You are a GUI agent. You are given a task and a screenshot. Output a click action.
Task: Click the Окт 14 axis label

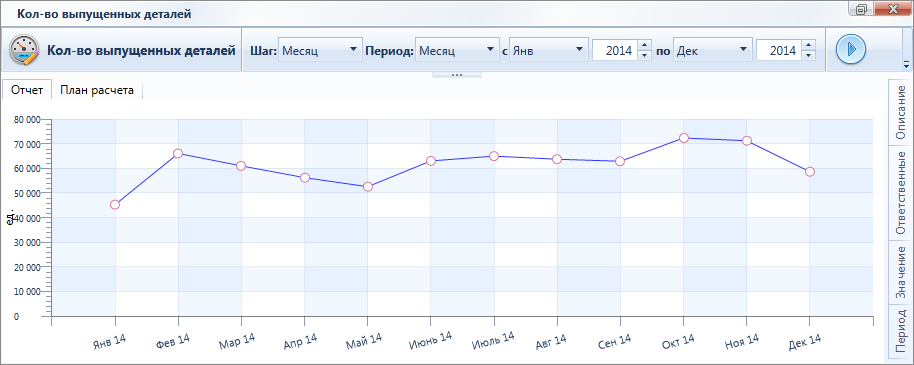click(678, 341)
